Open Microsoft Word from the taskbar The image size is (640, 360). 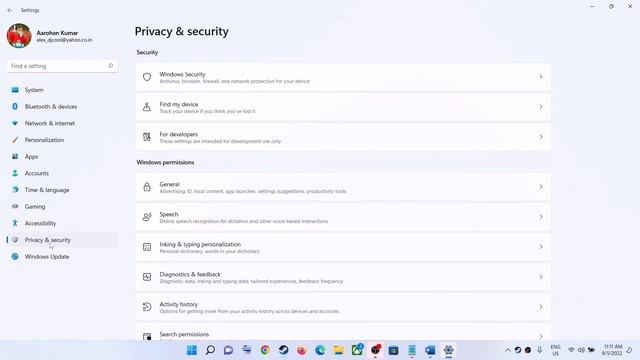(430, 350)
